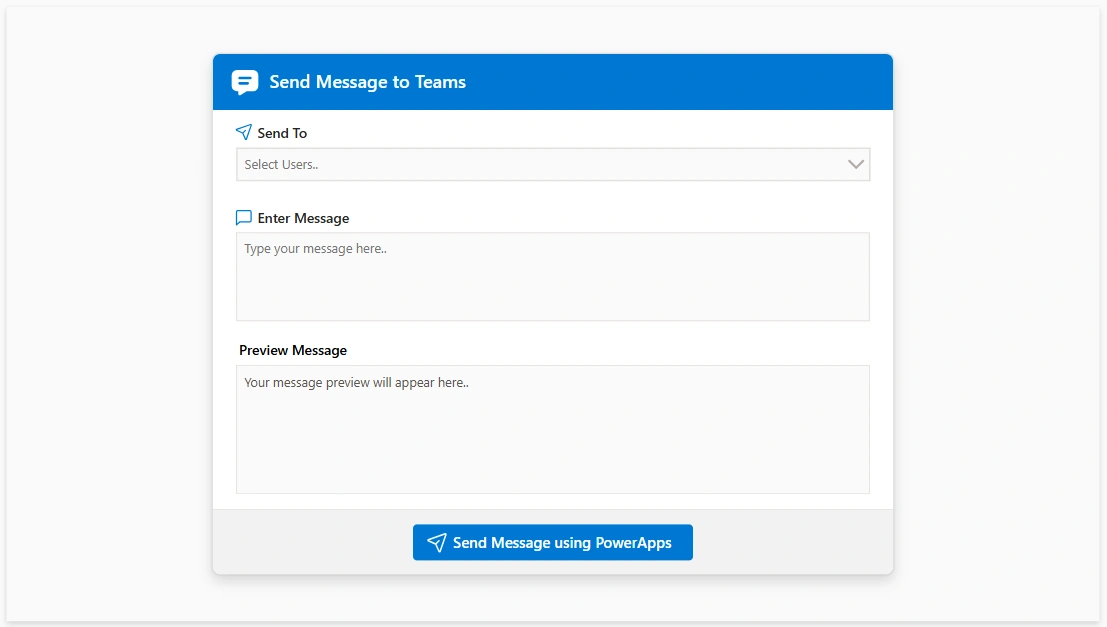Click the Send Message to Teams title
The width and height of the screenshot is (1107, 627).
click(x=368, y=82)
